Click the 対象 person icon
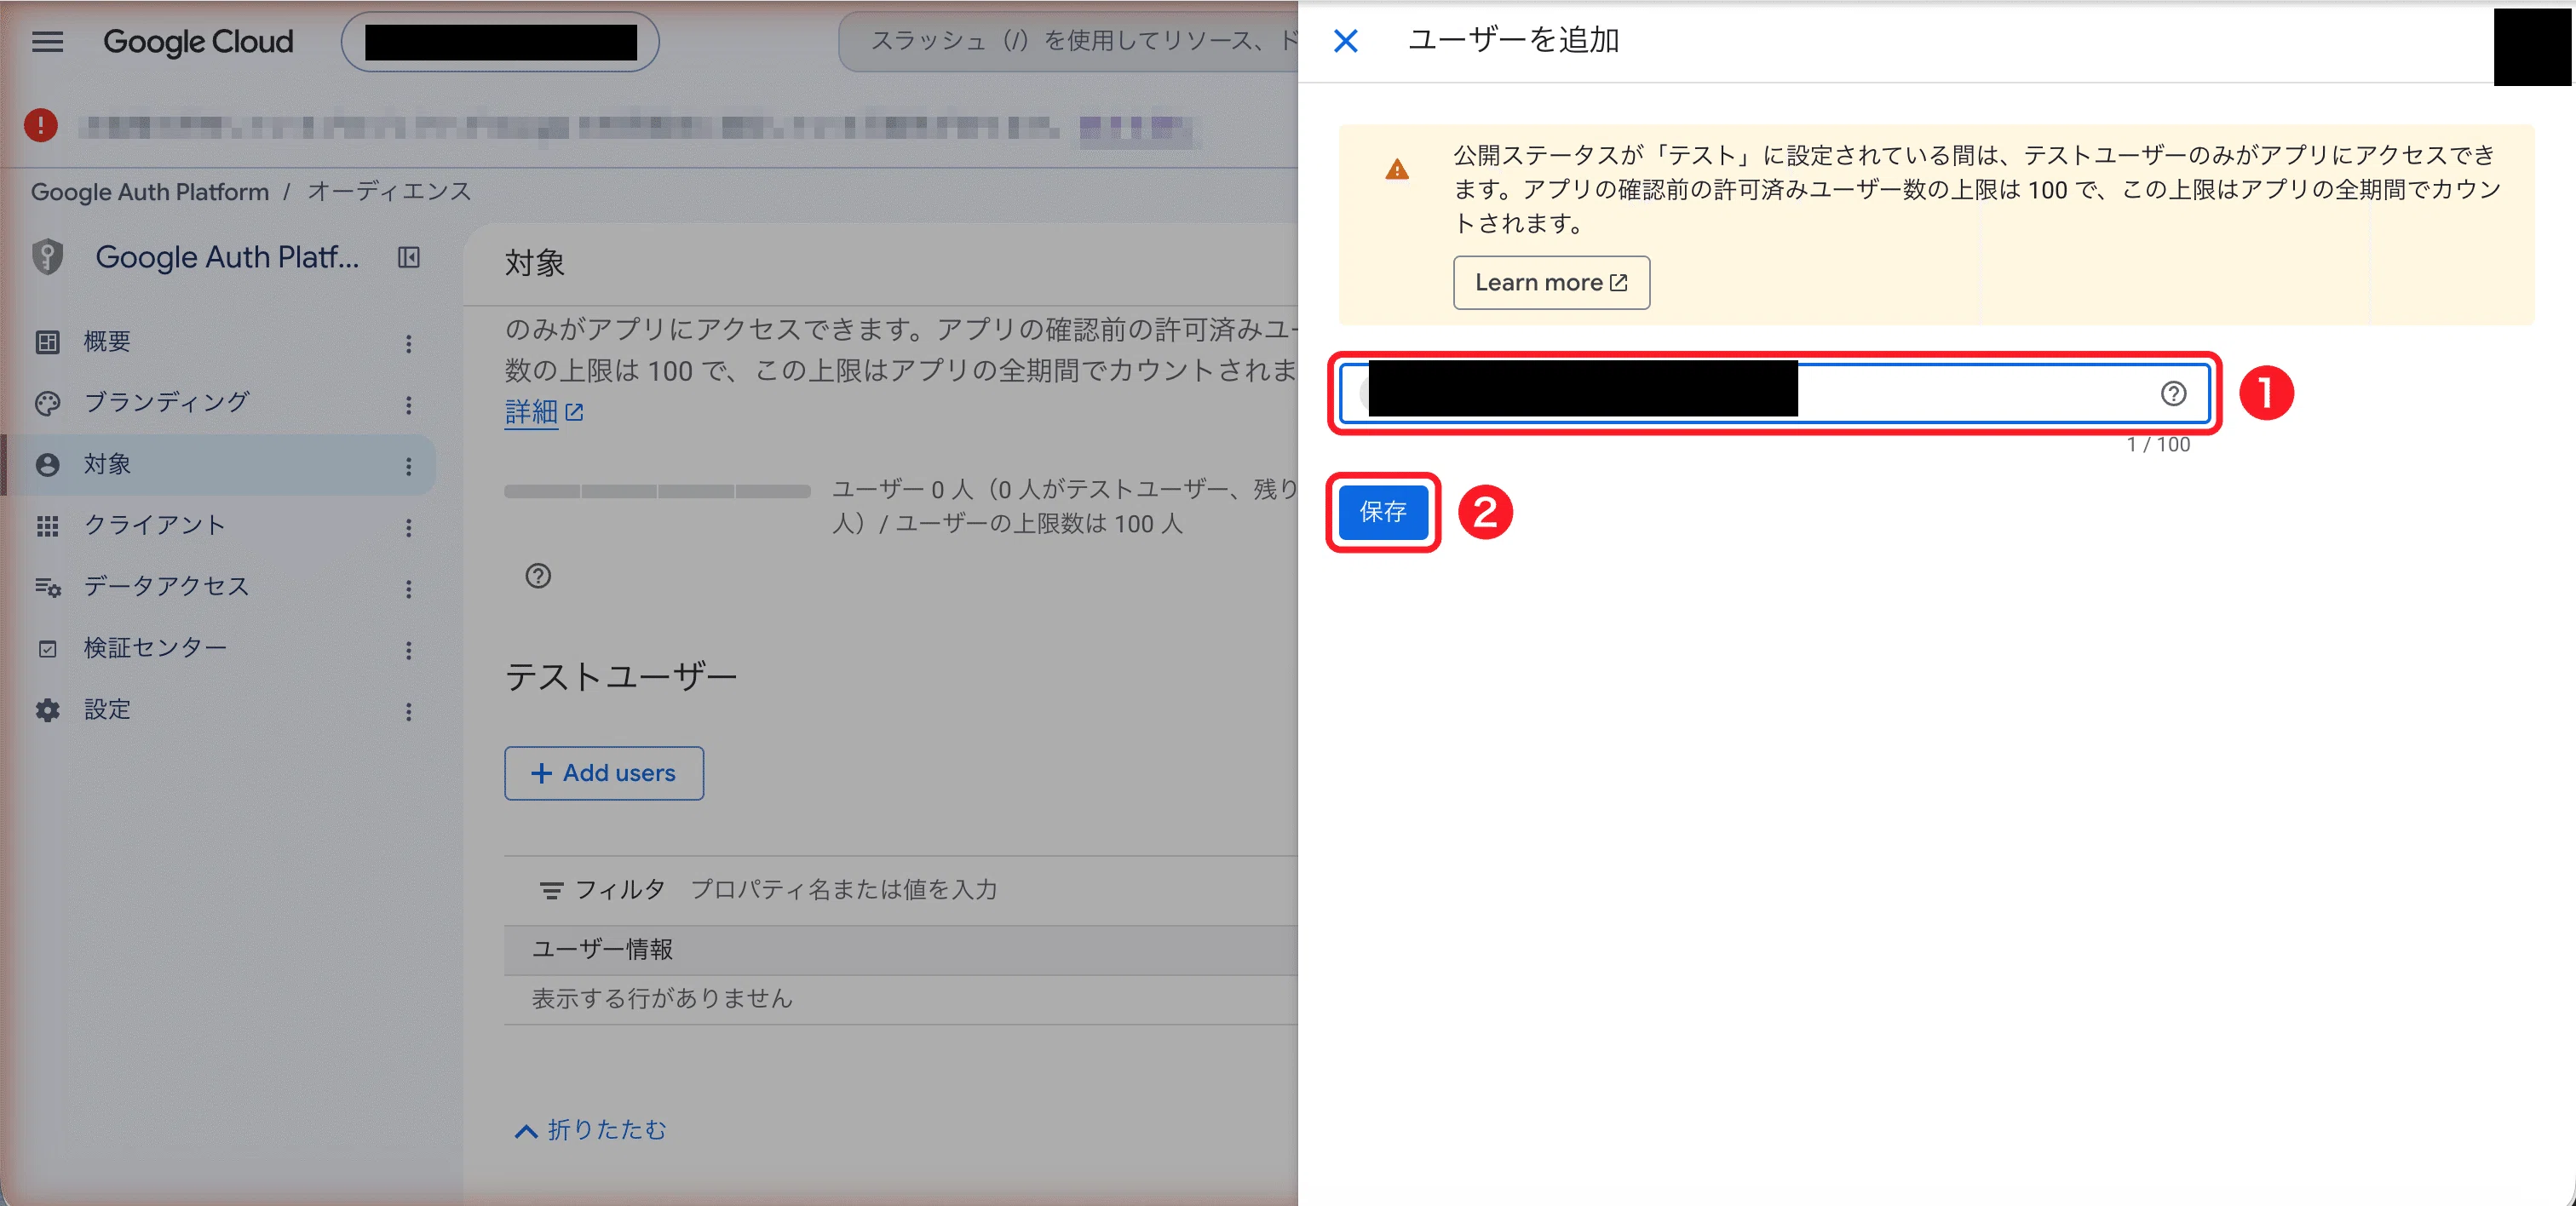The height and width of the screenshot is (1206, 2576). point(47,464)
